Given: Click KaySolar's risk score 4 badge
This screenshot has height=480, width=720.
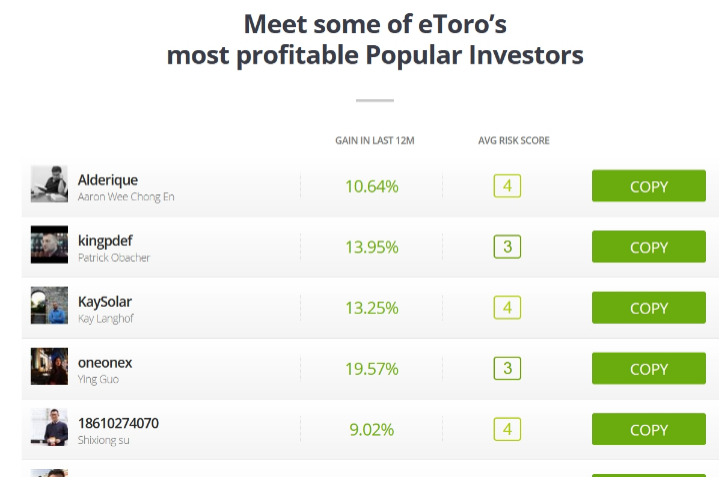Looking at the screenshot, I should tap(507, 308).
